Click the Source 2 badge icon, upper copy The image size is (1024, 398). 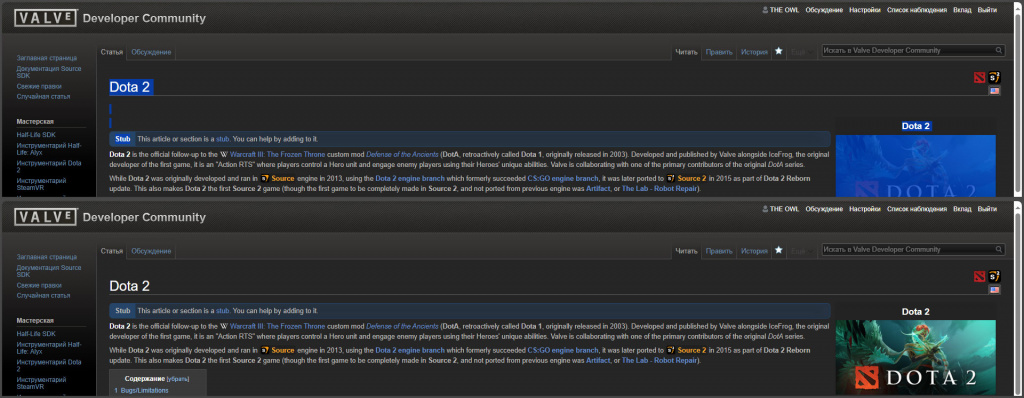(994, 77)
